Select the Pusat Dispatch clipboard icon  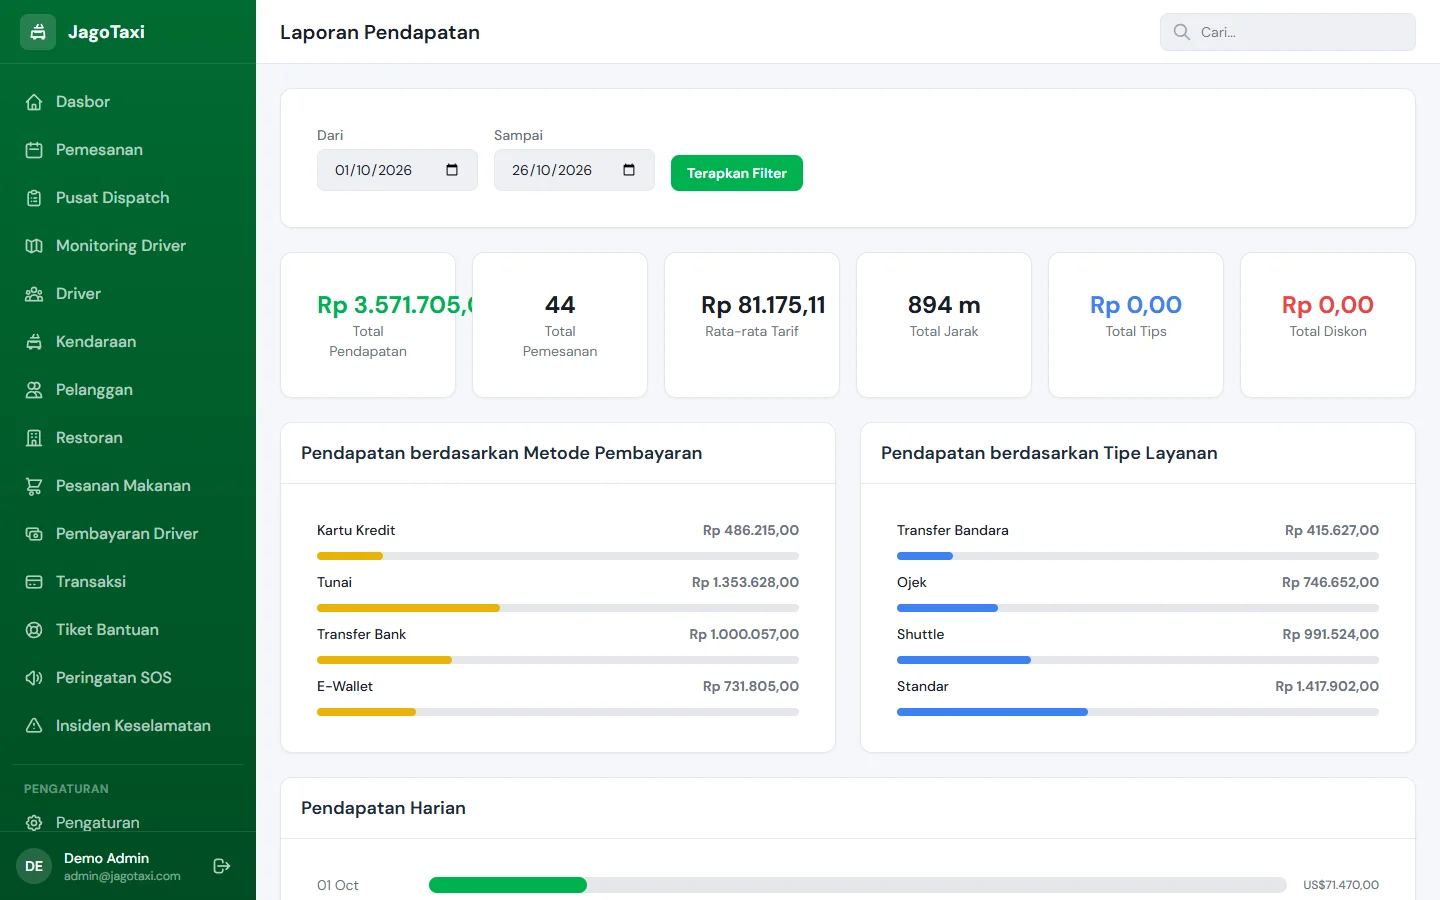(34, 198)
